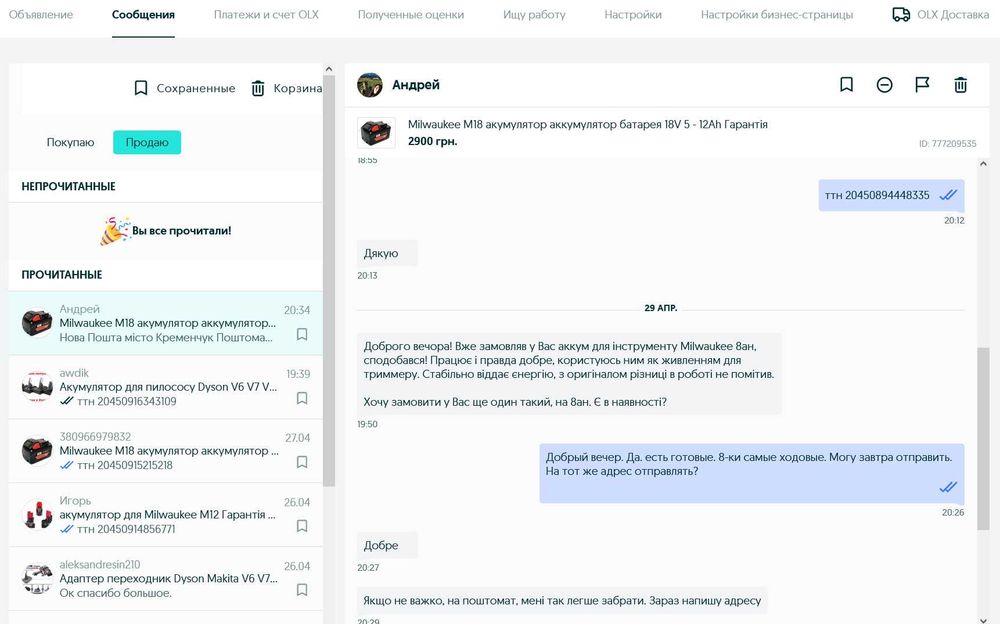The height and width of the screenshot is (624, 1000).
Task: Open the Корзина trash folder
Action: click(286, 88)
